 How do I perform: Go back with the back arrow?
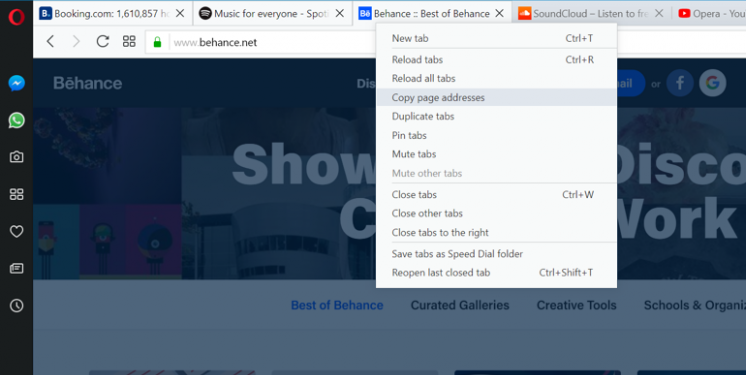tap(50, 42)
